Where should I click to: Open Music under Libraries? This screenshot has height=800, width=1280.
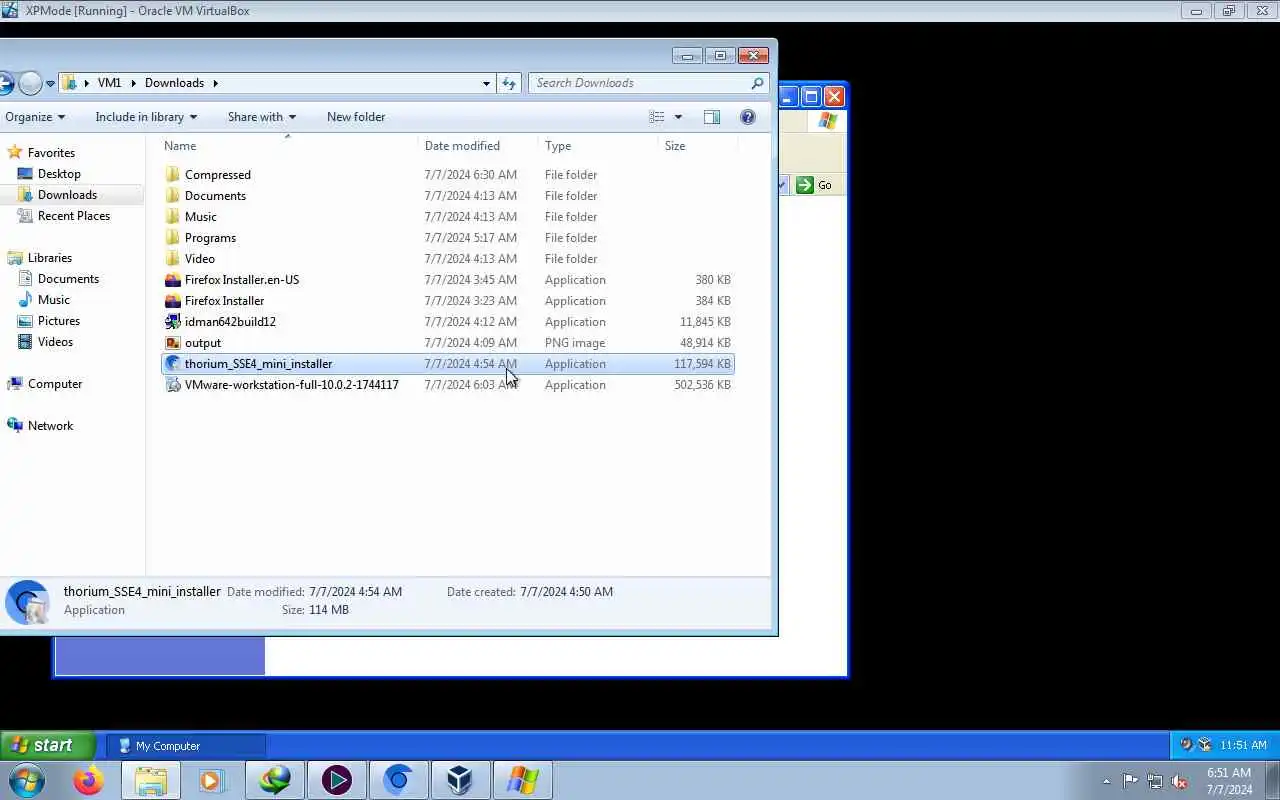tap(54, 300)
